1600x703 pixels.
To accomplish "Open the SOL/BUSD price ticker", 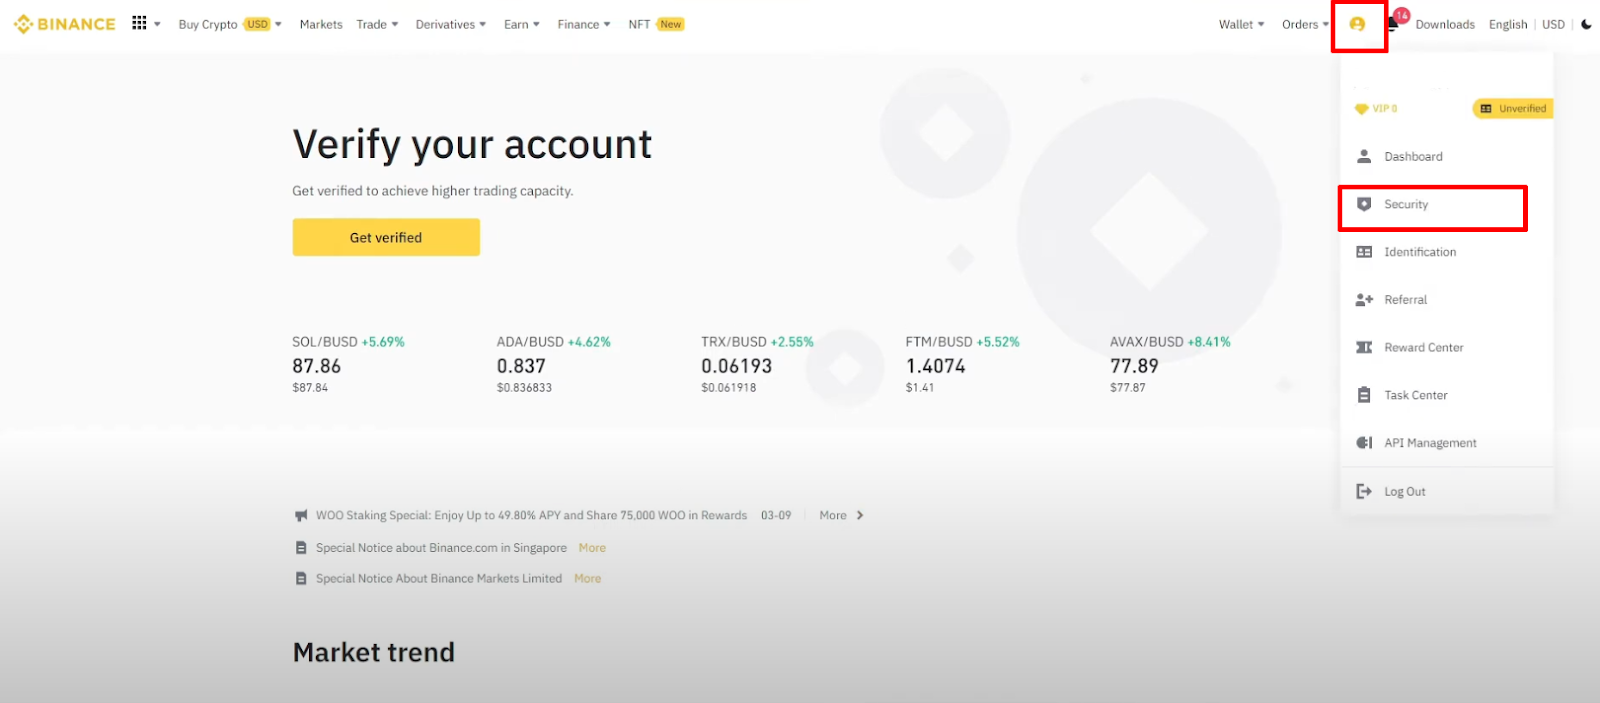I will tap(348, 364).
